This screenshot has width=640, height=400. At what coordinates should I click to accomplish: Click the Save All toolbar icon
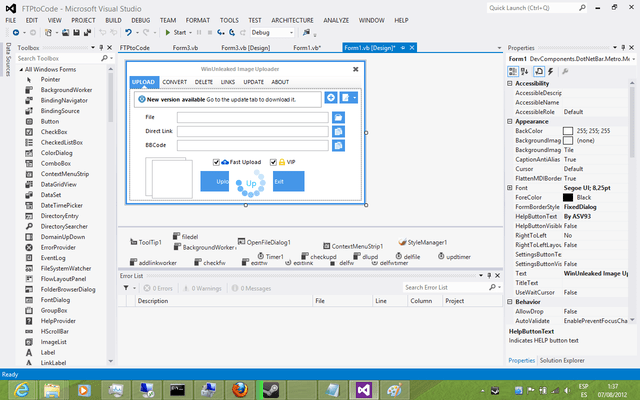87,33
